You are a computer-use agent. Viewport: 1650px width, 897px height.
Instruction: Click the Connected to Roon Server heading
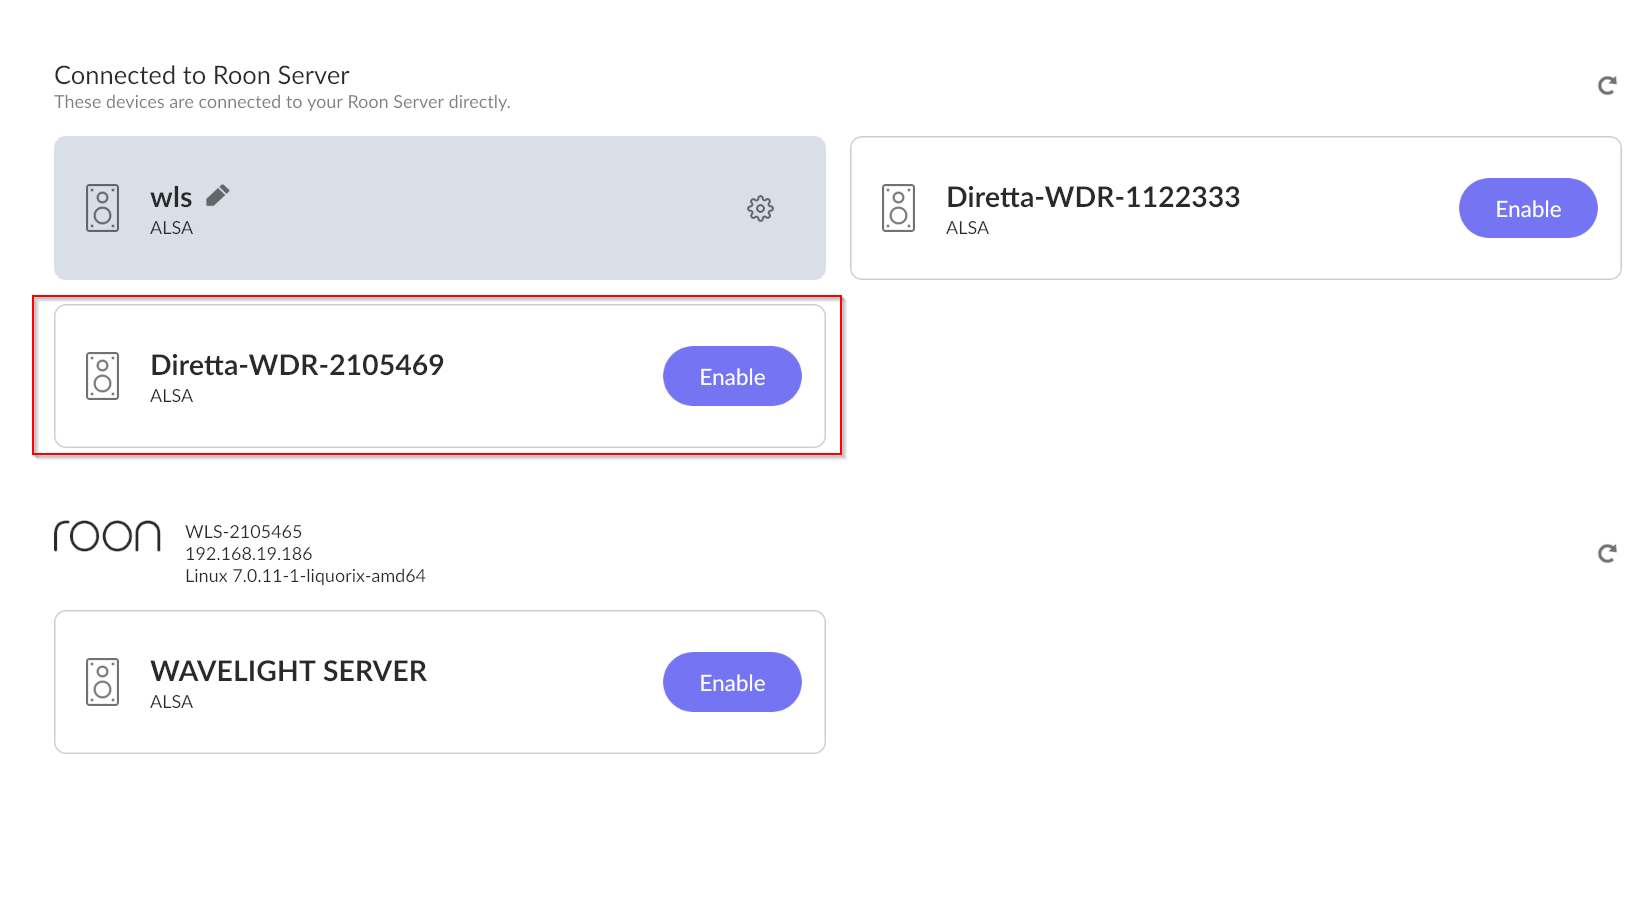[202, 75]
